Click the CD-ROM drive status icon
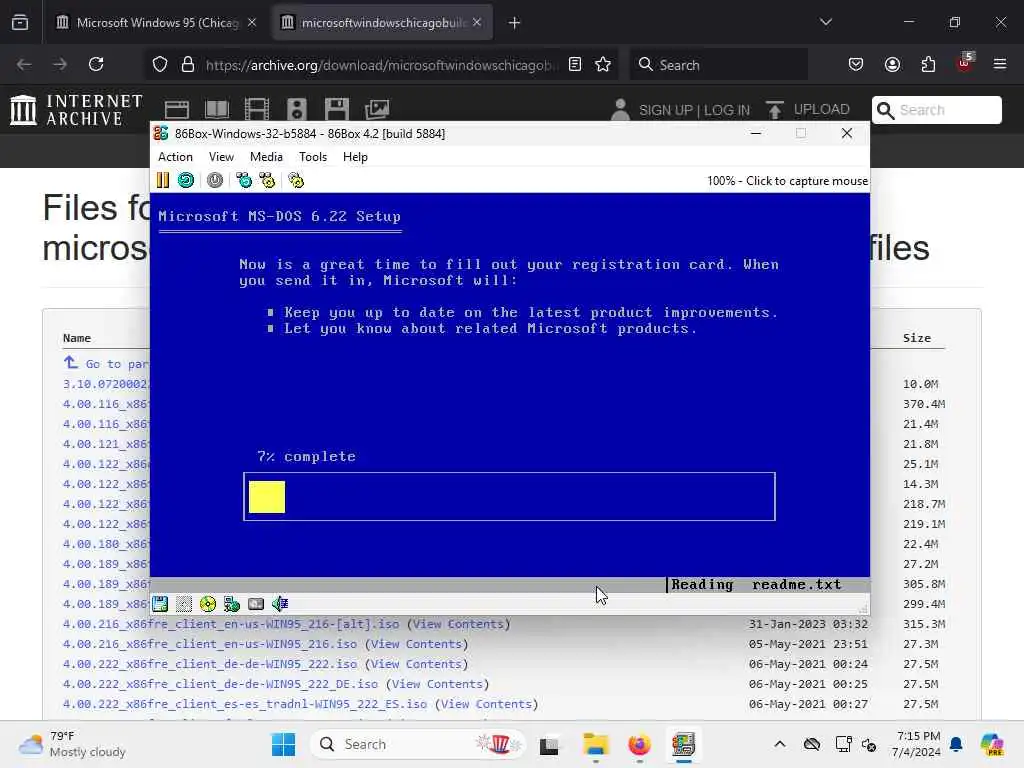The height and width of the screenshot is (768, 1024). coord(208,604)
